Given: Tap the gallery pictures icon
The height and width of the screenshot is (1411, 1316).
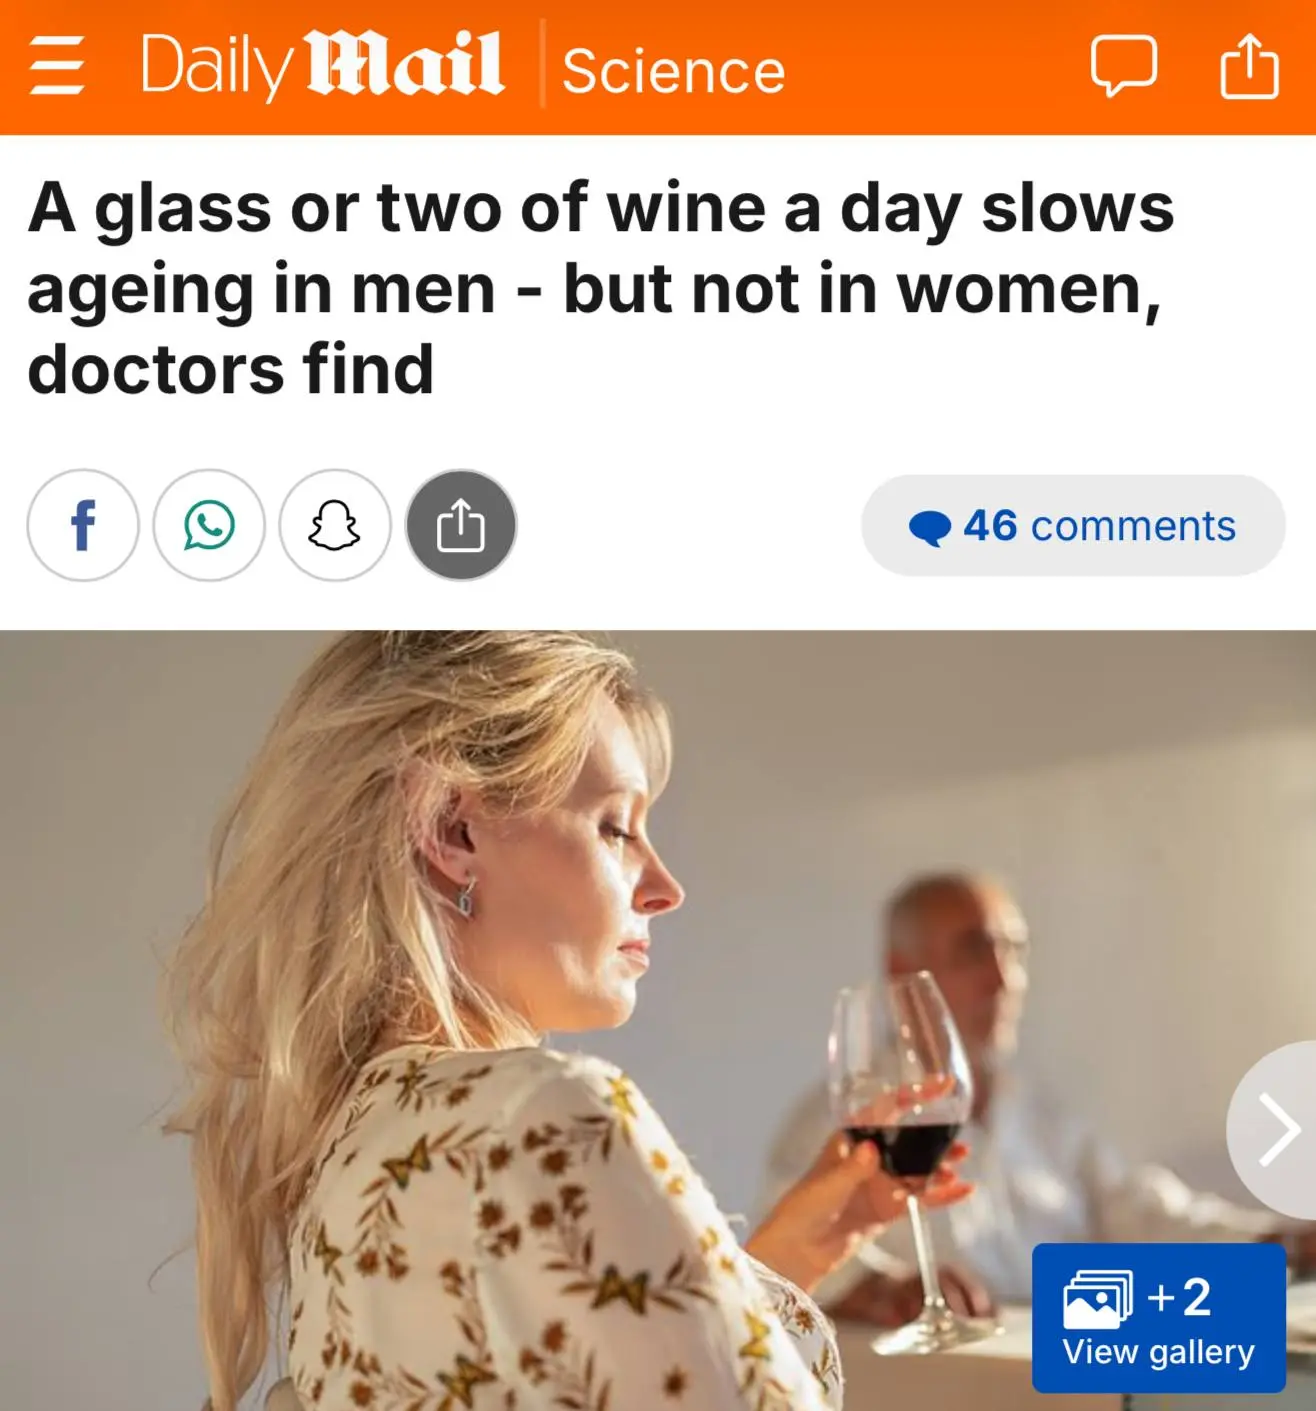Looking at the screenshot, I should coord(1097,1298).
